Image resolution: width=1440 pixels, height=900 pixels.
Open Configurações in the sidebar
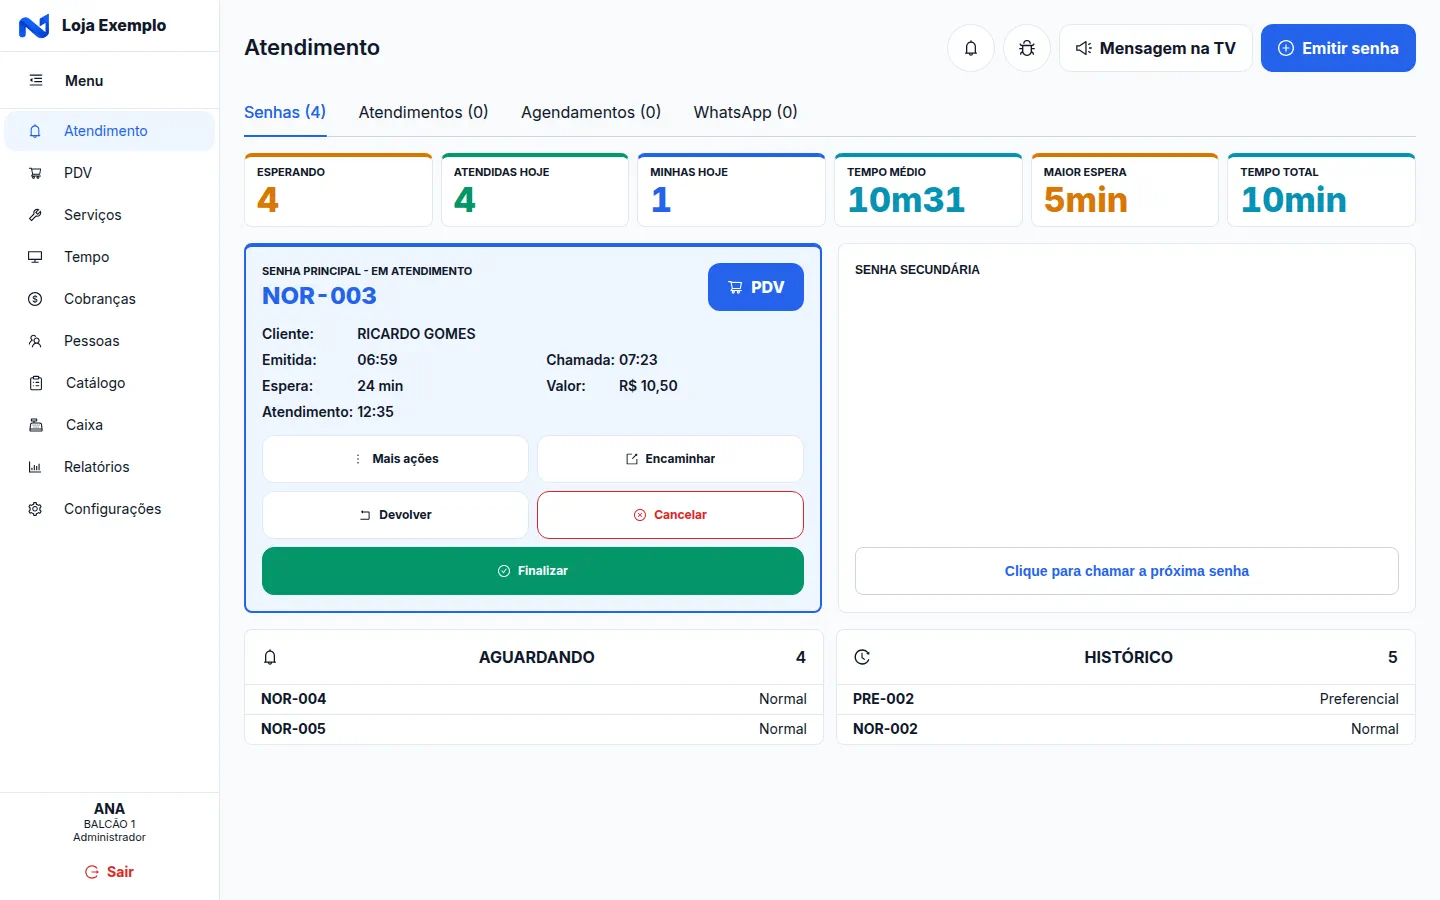[110, 509]
